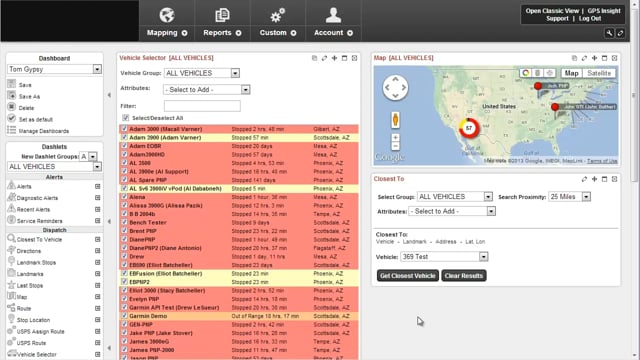This screenshot has height=360, width=640.
Task: Click the Filter text field
Action: 202,106
